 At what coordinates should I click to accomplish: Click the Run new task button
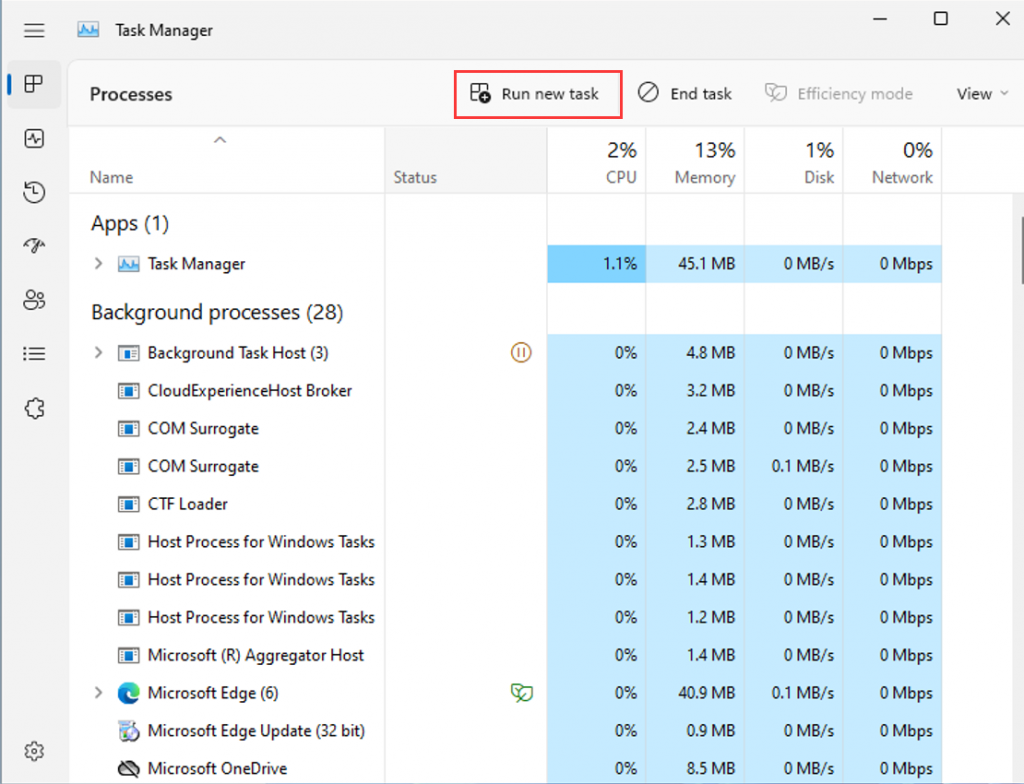click(537, 93)
